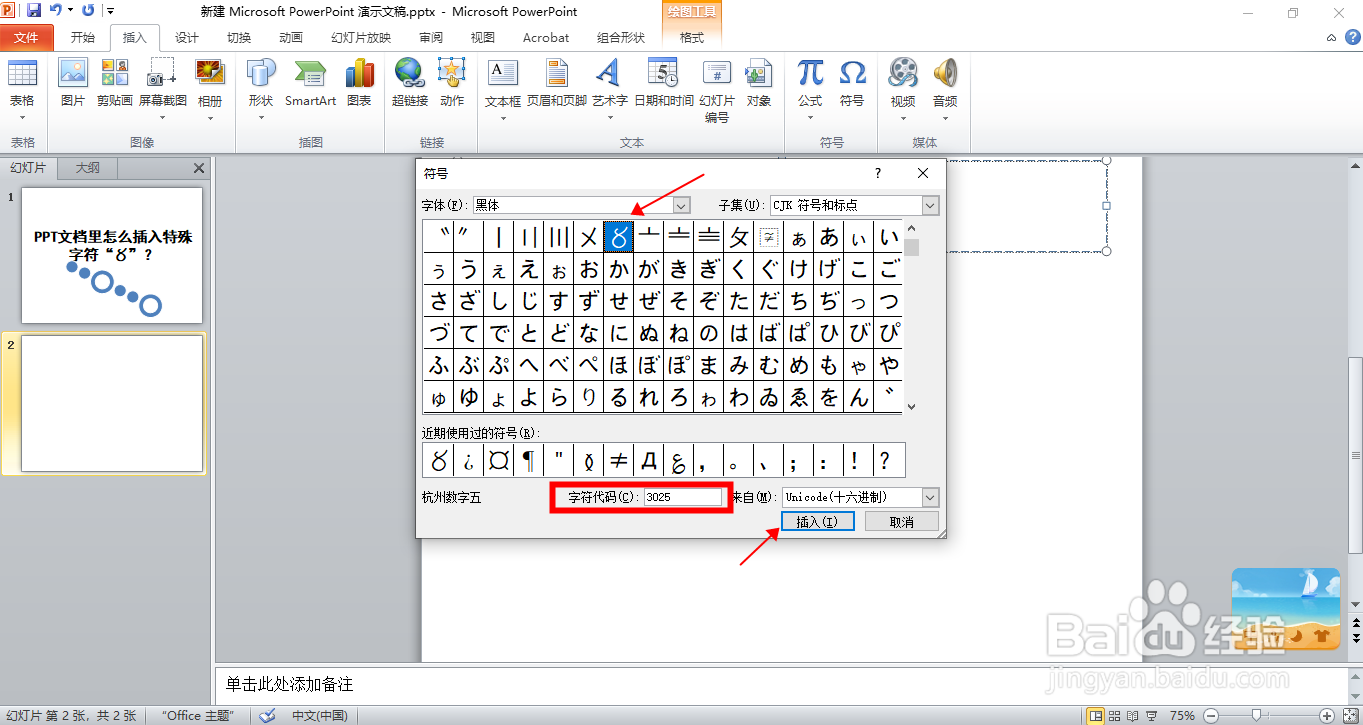Open the 幻灯片放映 Slide Show tab
This screenshot has width=1363, height=725.
tap(361, 38)
